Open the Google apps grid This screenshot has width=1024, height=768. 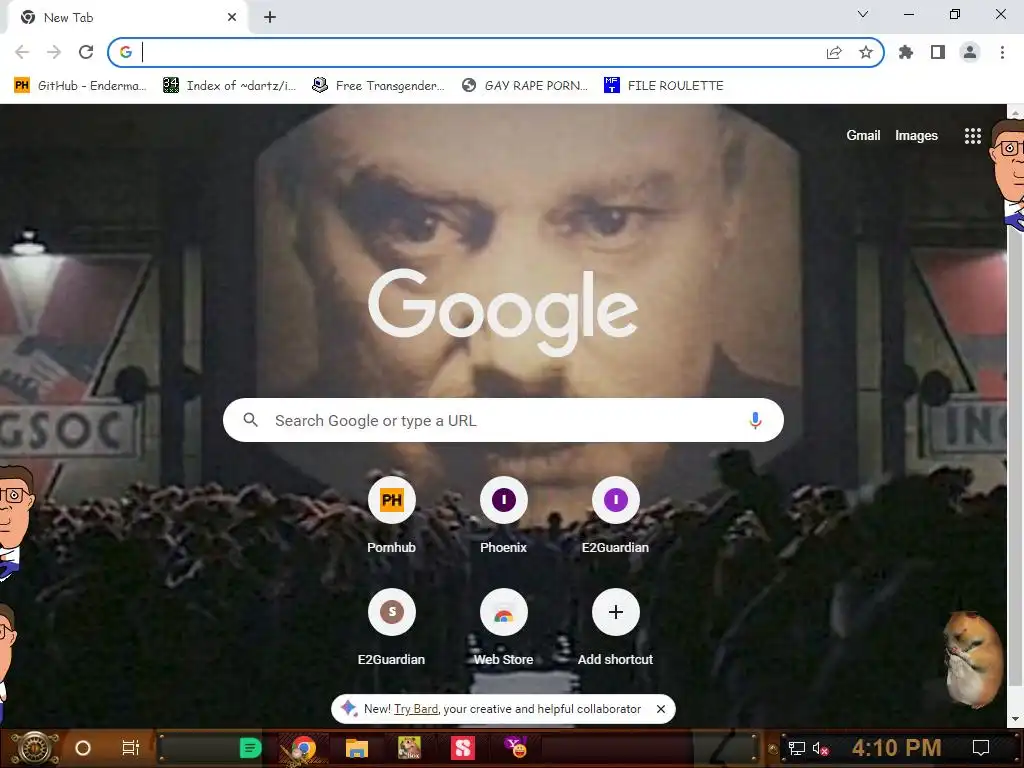tap(972, 136)
